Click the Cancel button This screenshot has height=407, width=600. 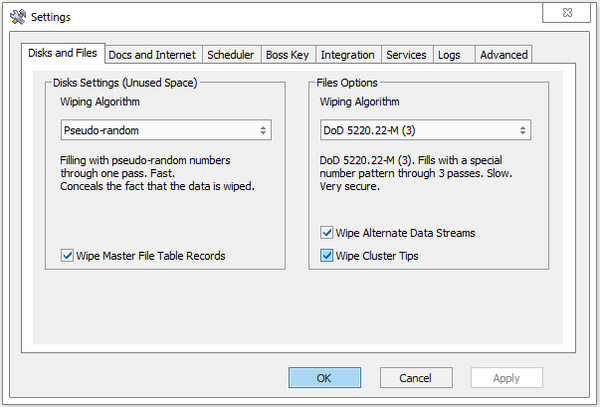point(416,378)
